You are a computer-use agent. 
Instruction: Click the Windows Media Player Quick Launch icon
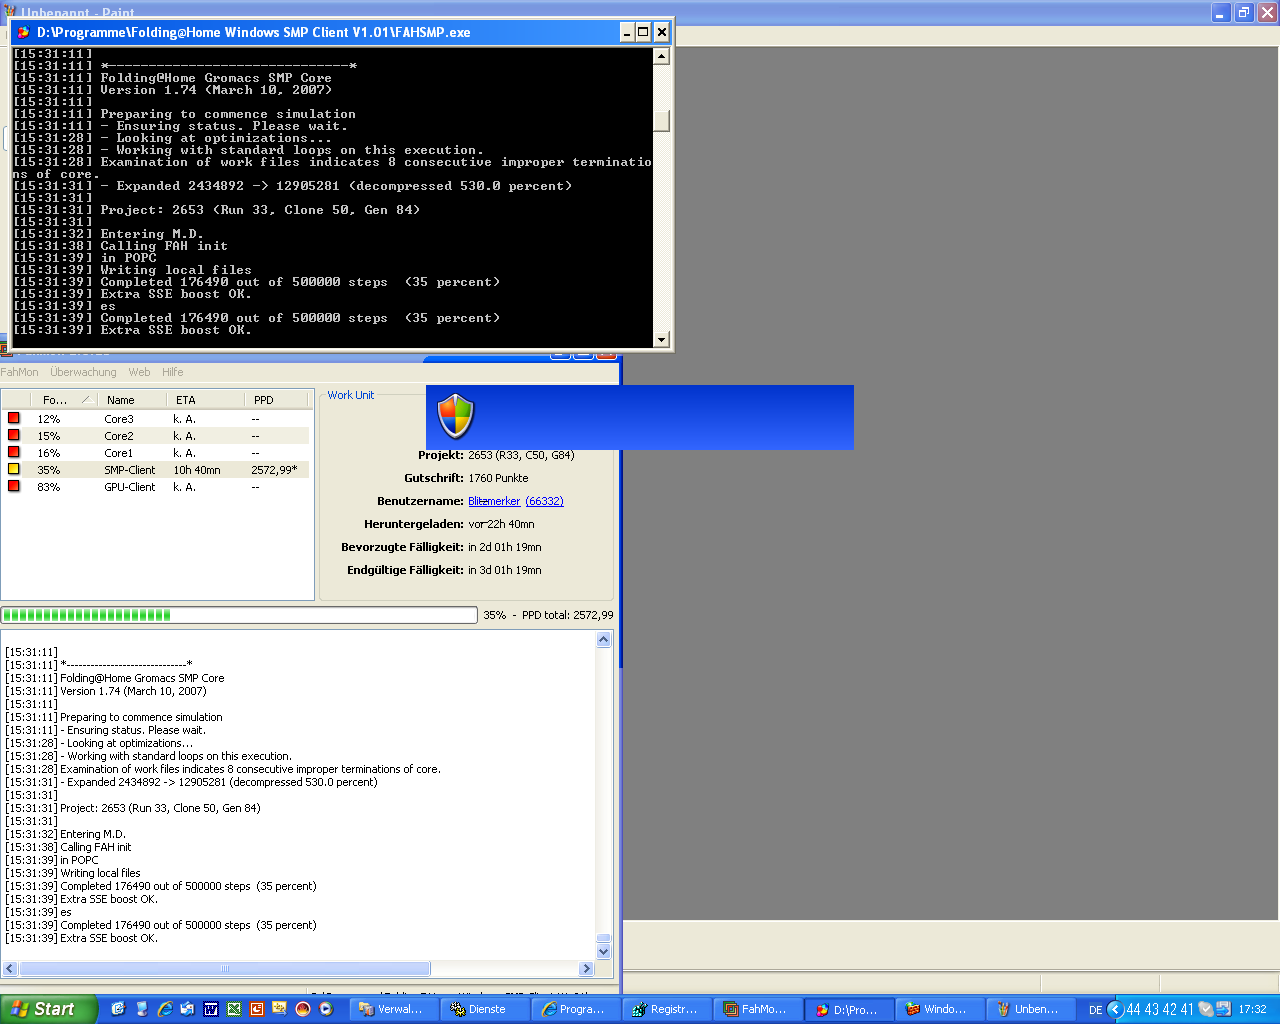(x=326, y=1009)
